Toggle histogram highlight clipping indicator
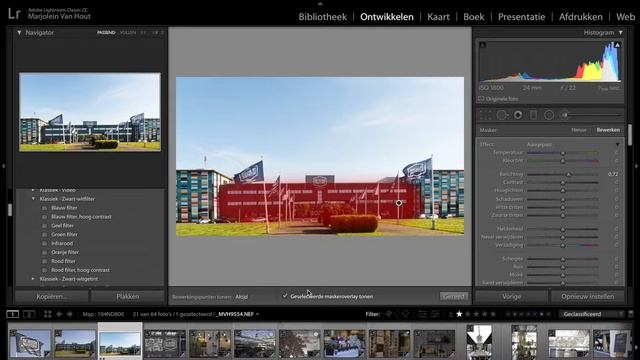 (x=618, y=45)
